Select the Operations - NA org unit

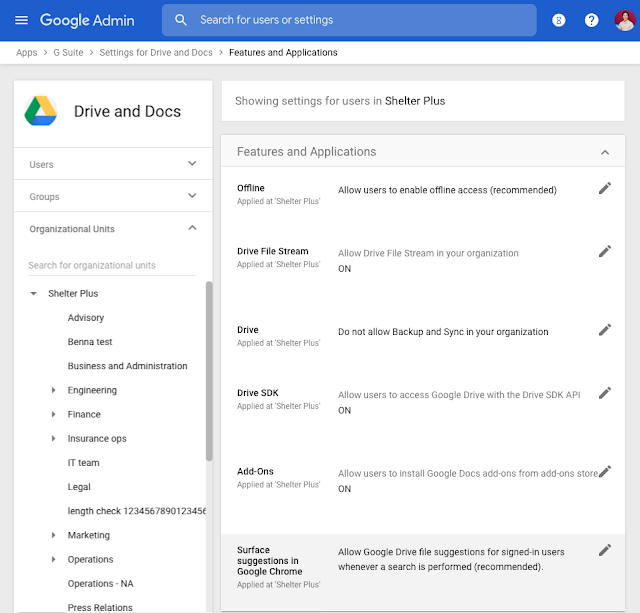[x=100, y=583]
